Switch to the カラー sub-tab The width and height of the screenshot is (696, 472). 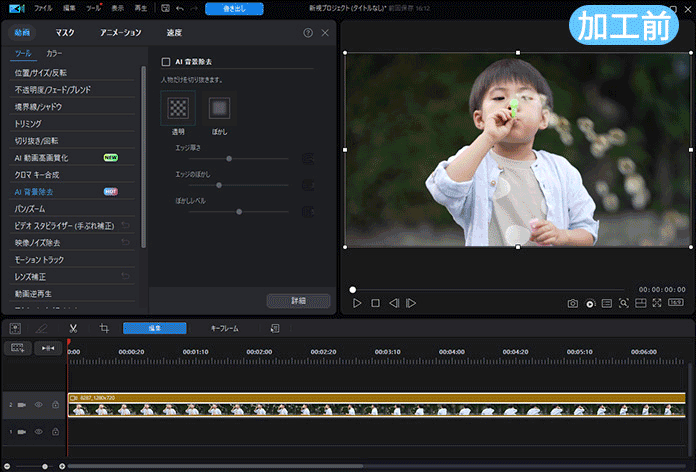point(54,52)
